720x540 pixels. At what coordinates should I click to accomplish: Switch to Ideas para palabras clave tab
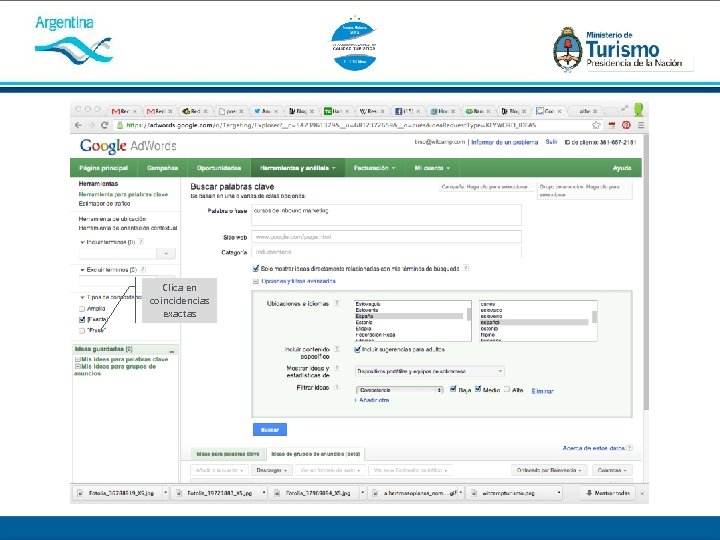(x=227, y=454)
